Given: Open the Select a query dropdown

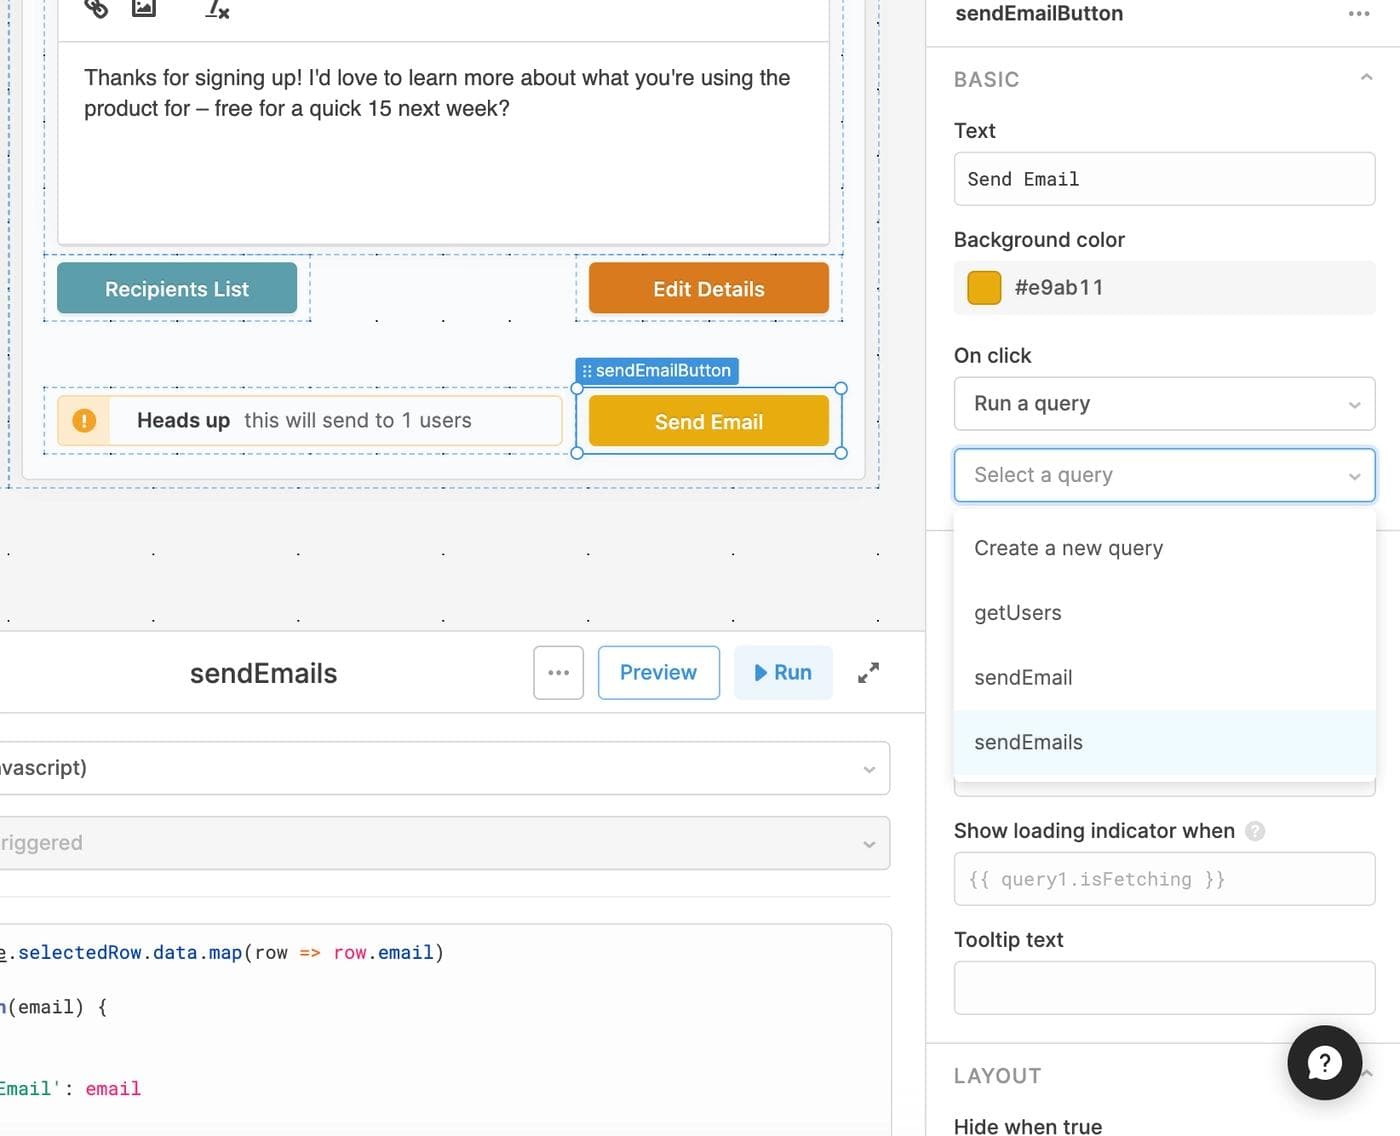Looking at the screenshot, I should [1164, 475].
